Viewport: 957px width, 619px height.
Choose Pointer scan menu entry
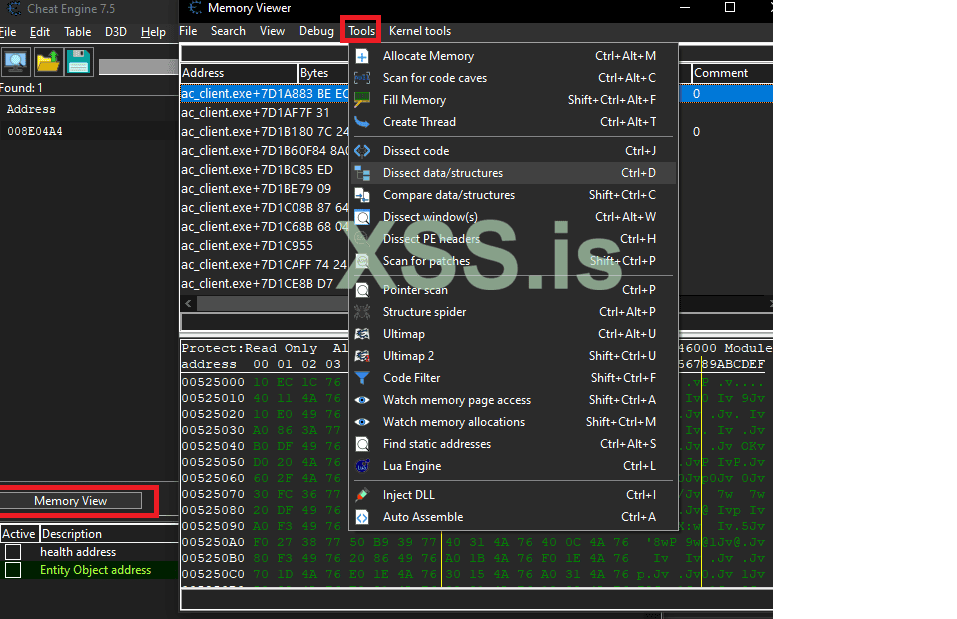click(513, 290)
